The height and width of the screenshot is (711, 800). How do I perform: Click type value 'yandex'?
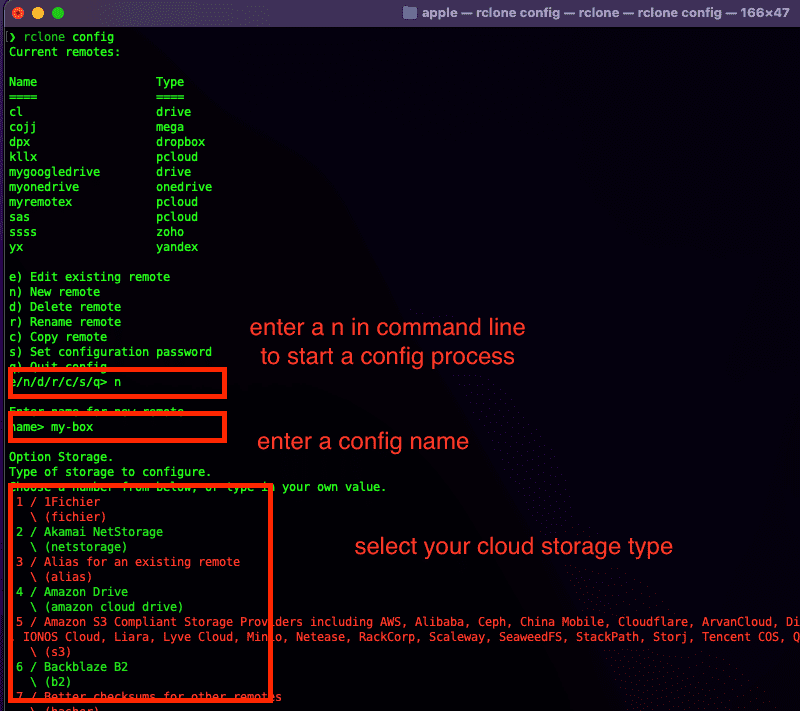177,247
